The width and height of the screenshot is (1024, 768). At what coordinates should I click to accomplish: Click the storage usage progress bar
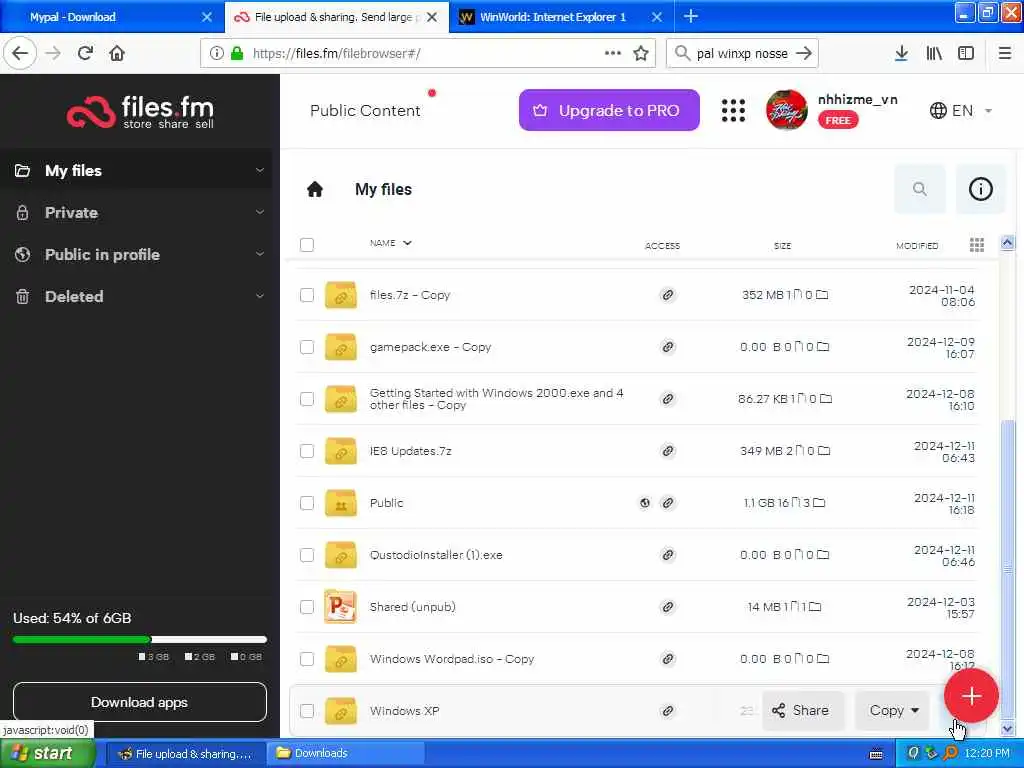(x=140, y=639)
